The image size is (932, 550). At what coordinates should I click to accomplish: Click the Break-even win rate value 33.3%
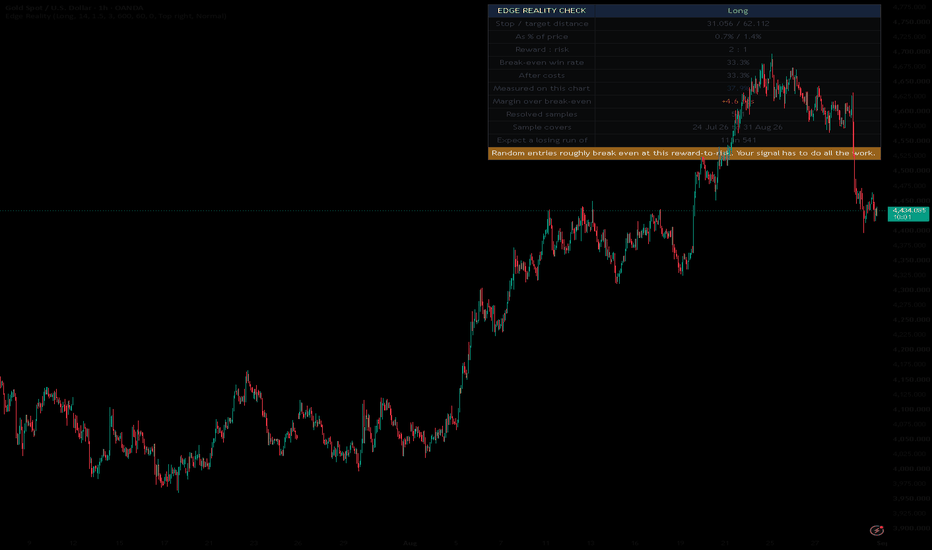coord(738,62)
